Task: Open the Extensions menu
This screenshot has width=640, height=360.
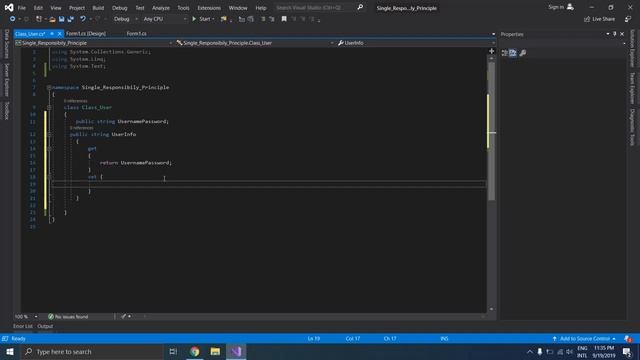Action: click(x=209, y=8)
